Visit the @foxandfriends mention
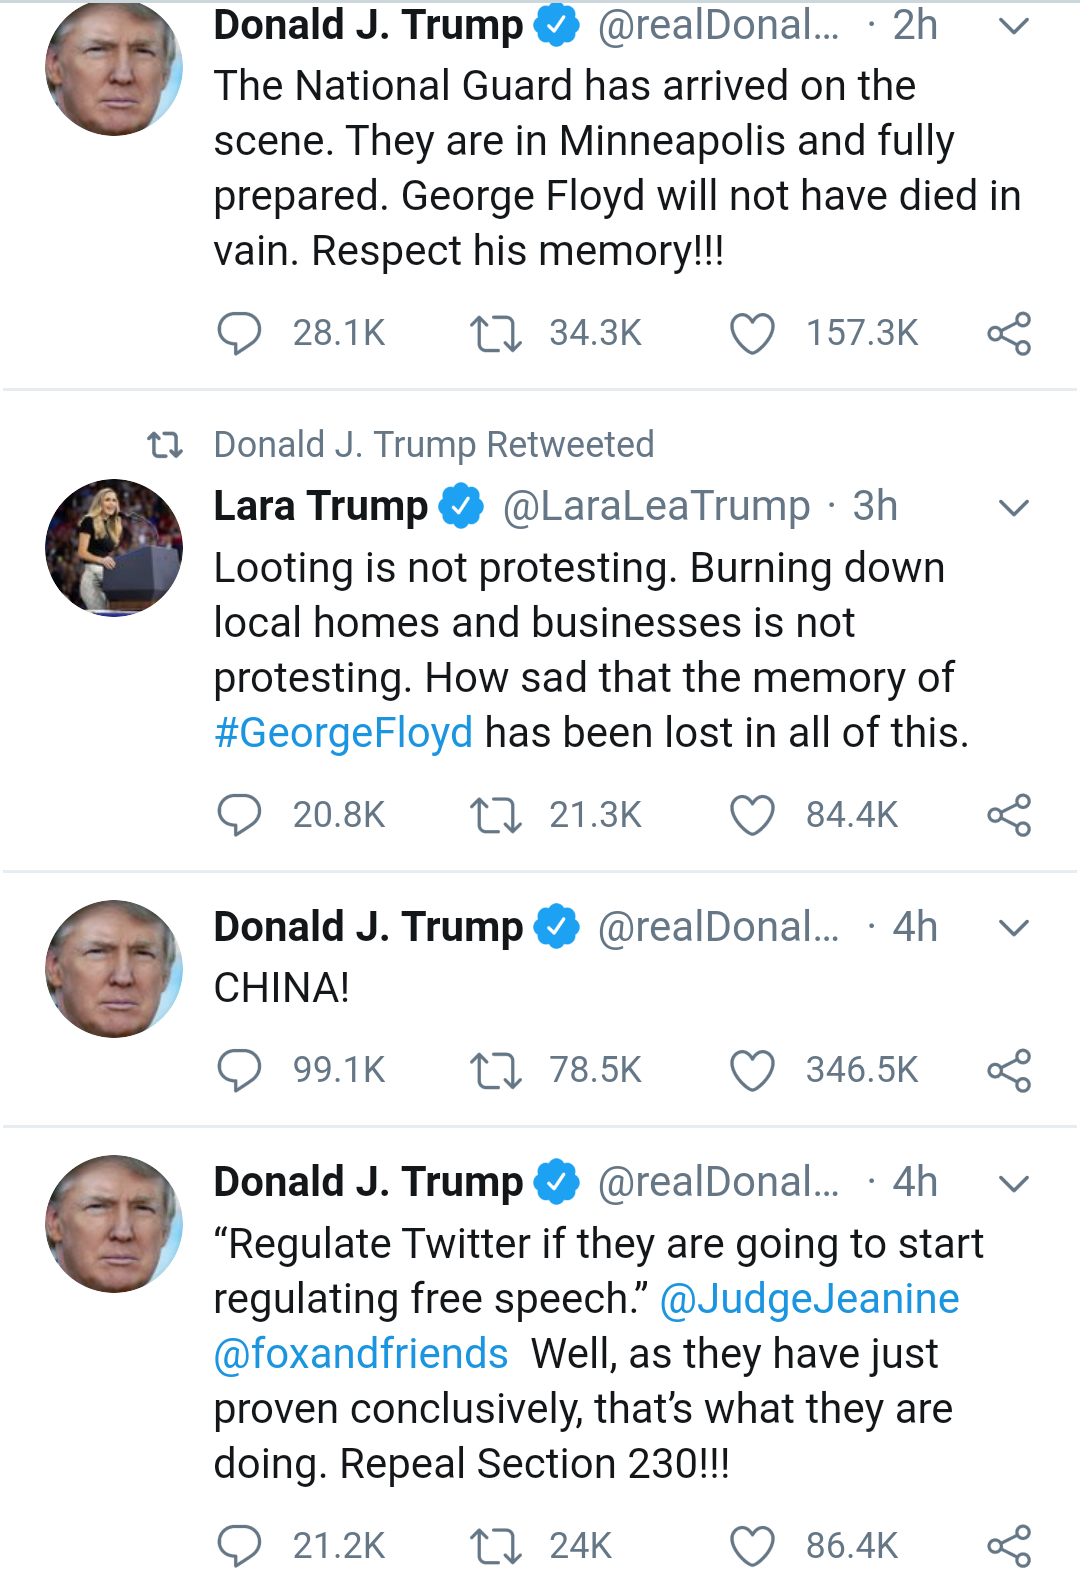This screenshot has height=1595, width=1080. [361, 1354]
